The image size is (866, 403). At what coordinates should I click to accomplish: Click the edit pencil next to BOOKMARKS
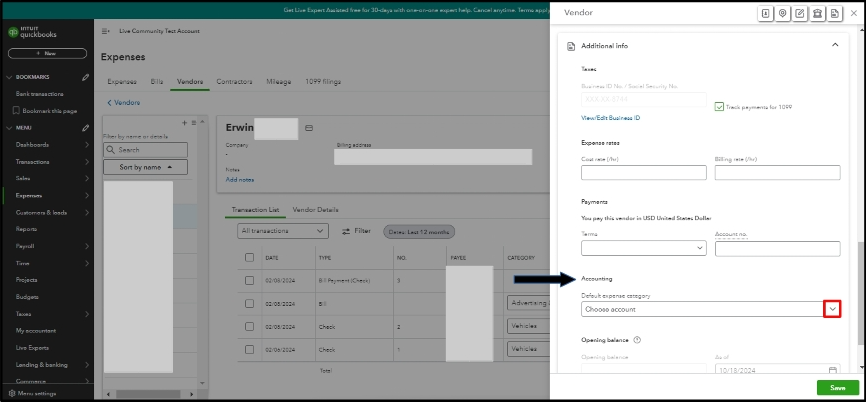85,77
